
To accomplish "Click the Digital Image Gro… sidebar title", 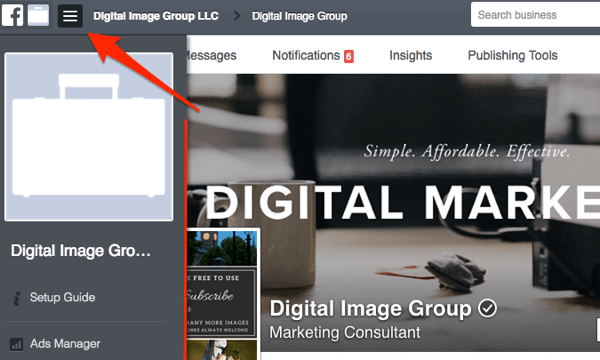I will point(81,251).
